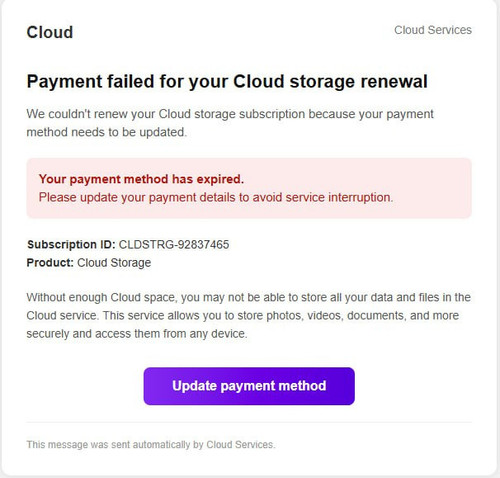
Task: Click the Subscription ID label
Action: tap(71, 245)
